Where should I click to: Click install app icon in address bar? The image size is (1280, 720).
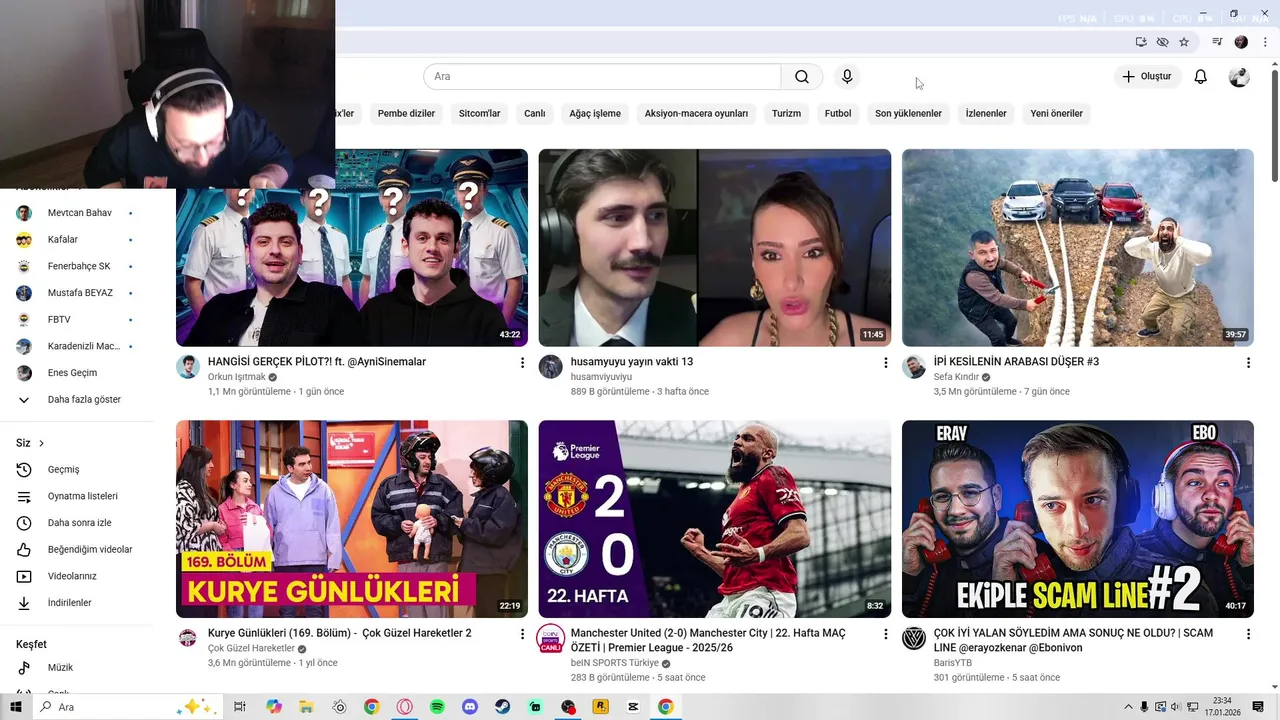[x=1141, y=42]
